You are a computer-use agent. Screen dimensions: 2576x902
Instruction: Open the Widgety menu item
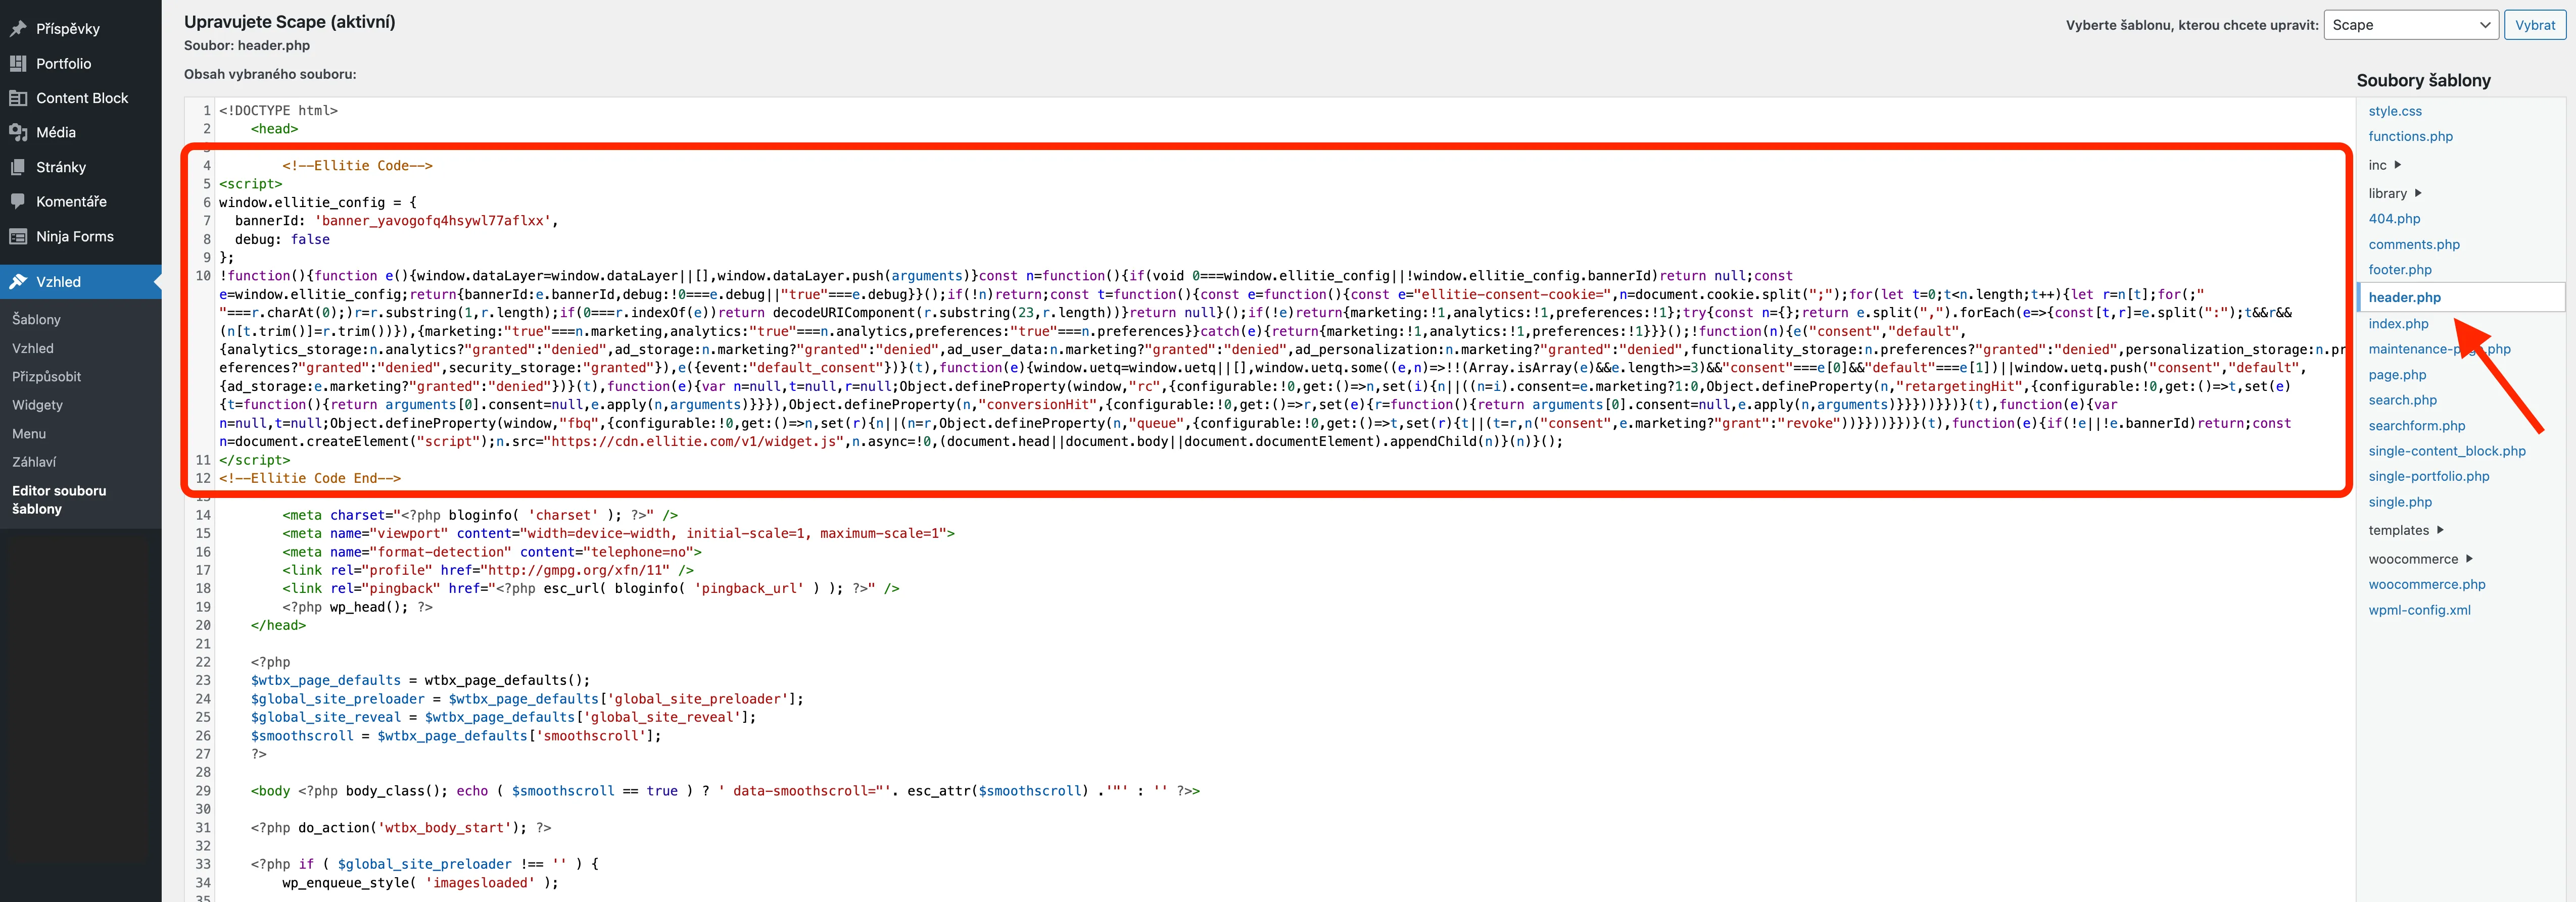point(38,405)
